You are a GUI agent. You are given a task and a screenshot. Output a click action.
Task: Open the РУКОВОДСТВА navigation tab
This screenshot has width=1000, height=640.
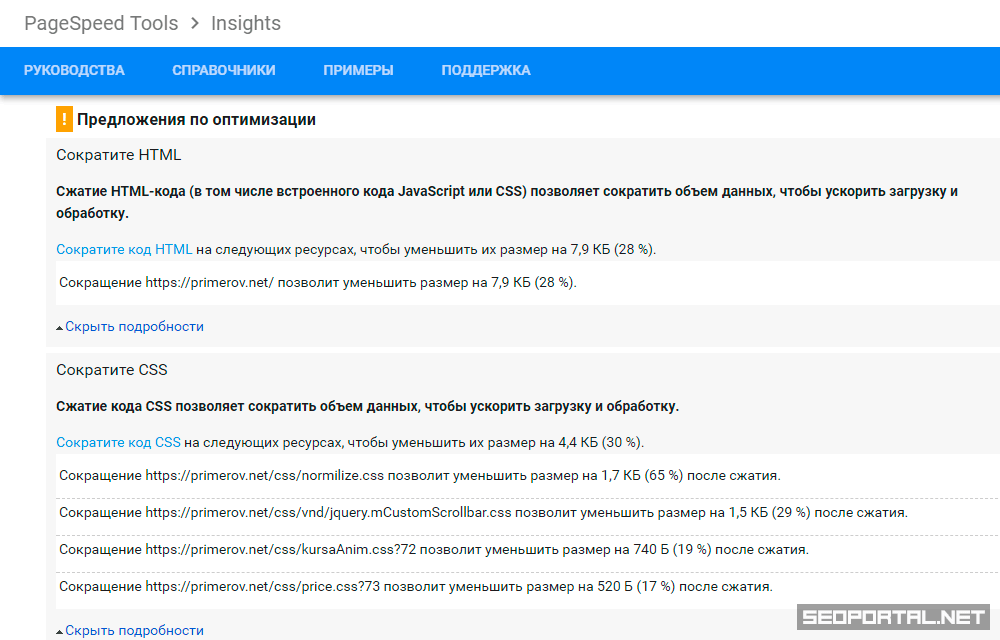74,70
